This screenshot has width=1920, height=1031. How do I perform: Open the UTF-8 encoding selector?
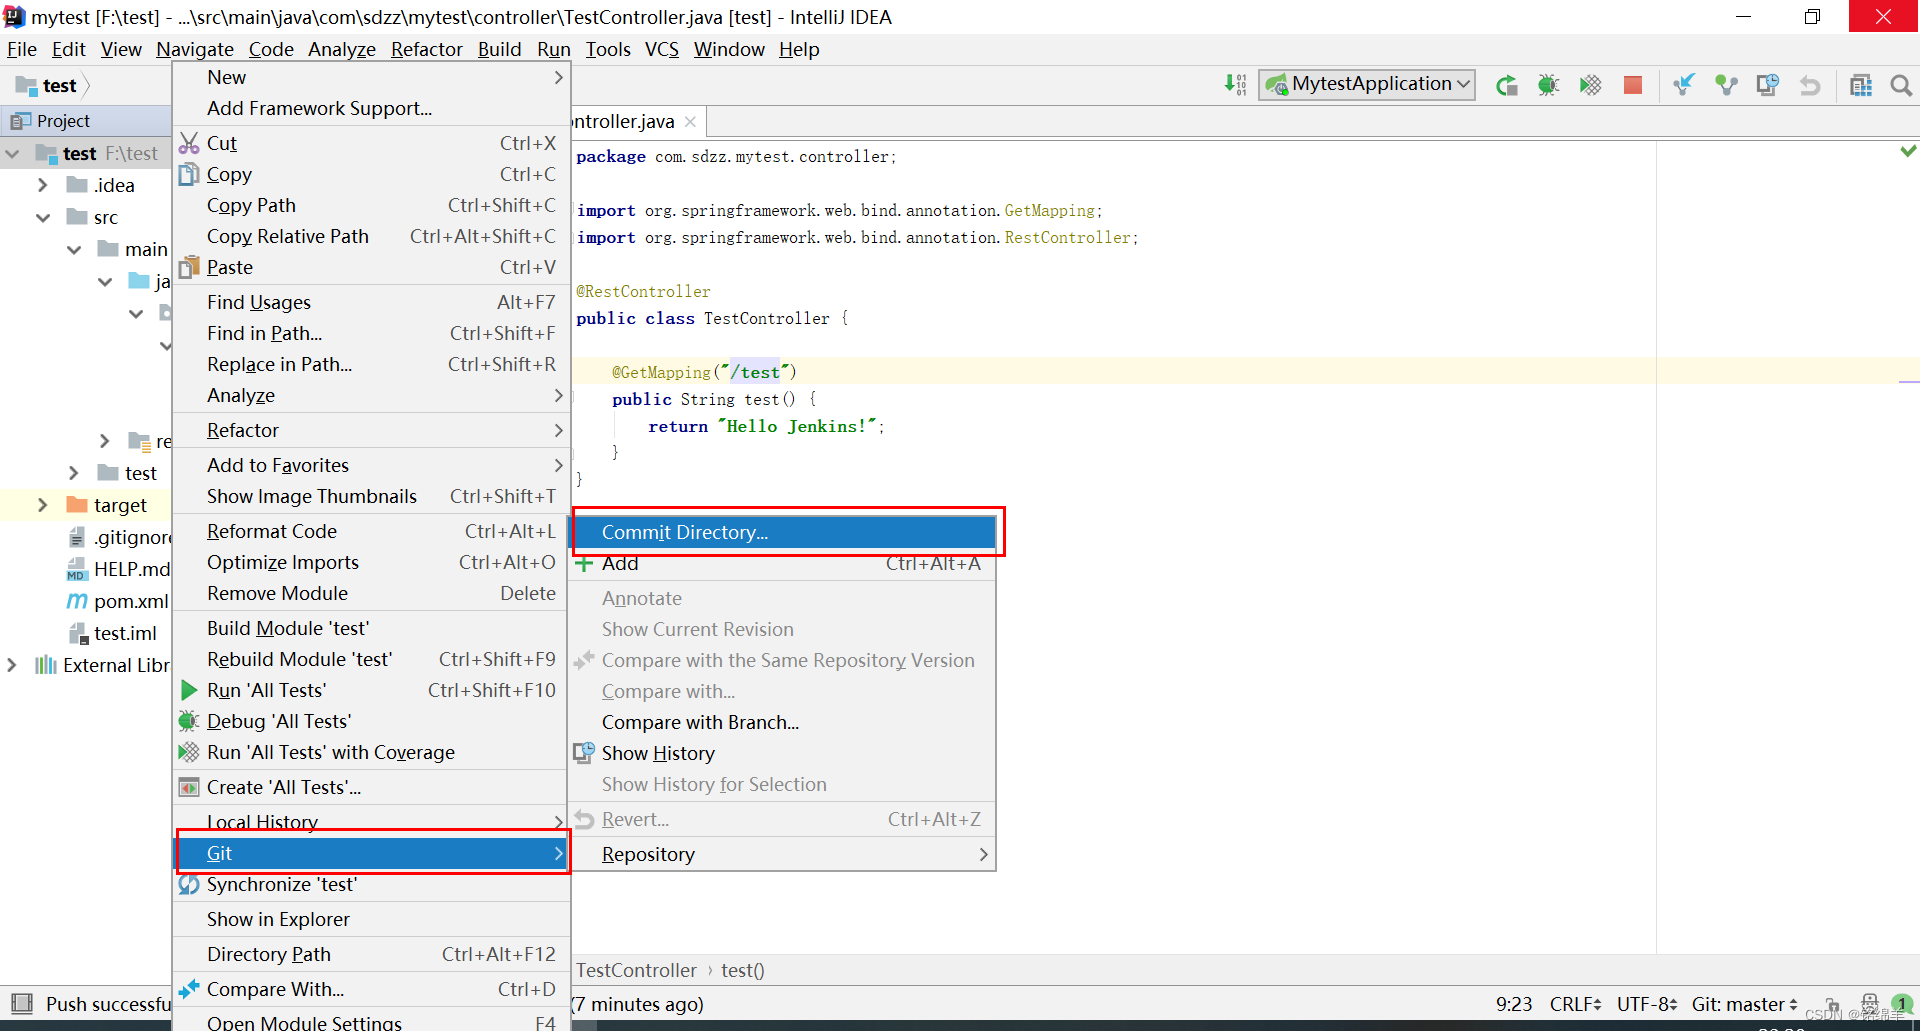coord(1647,1004)
